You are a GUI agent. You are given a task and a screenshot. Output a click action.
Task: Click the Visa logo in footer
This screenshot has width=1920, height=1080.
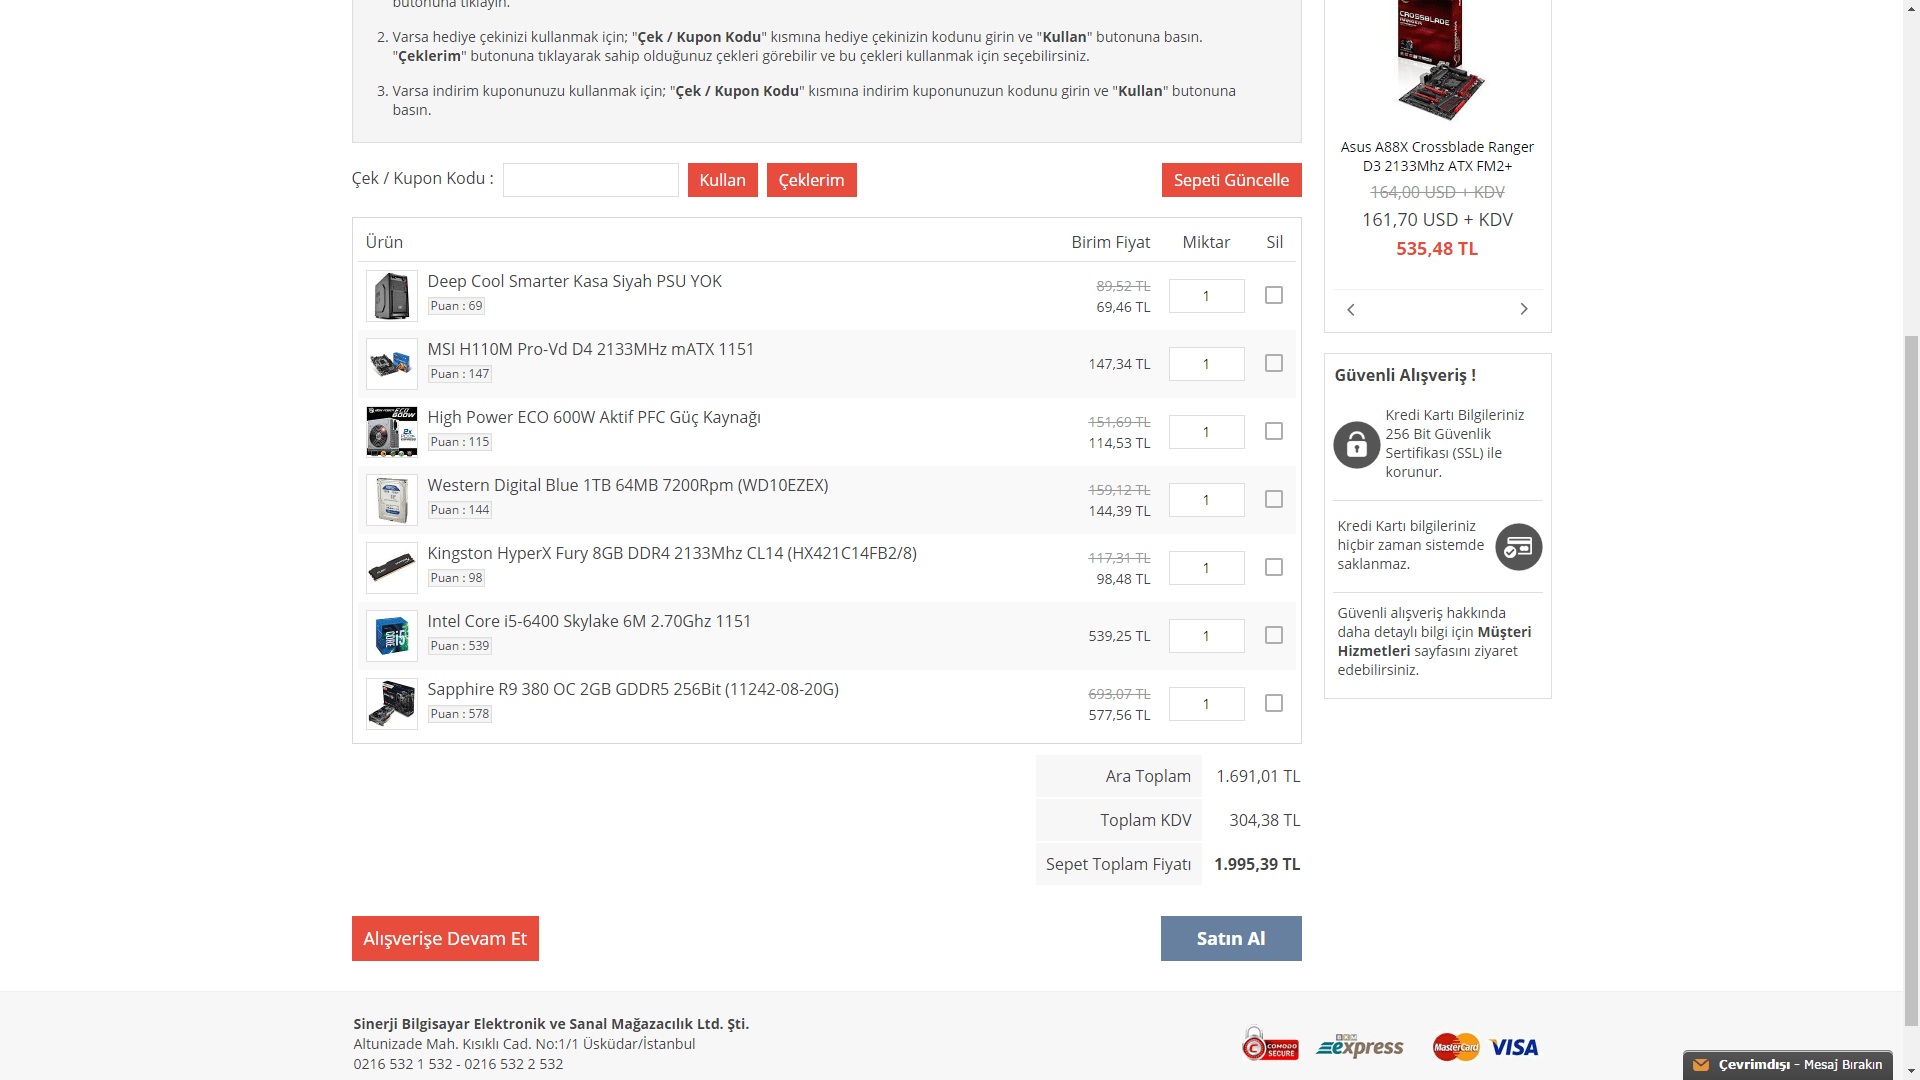(1514, 1047)
